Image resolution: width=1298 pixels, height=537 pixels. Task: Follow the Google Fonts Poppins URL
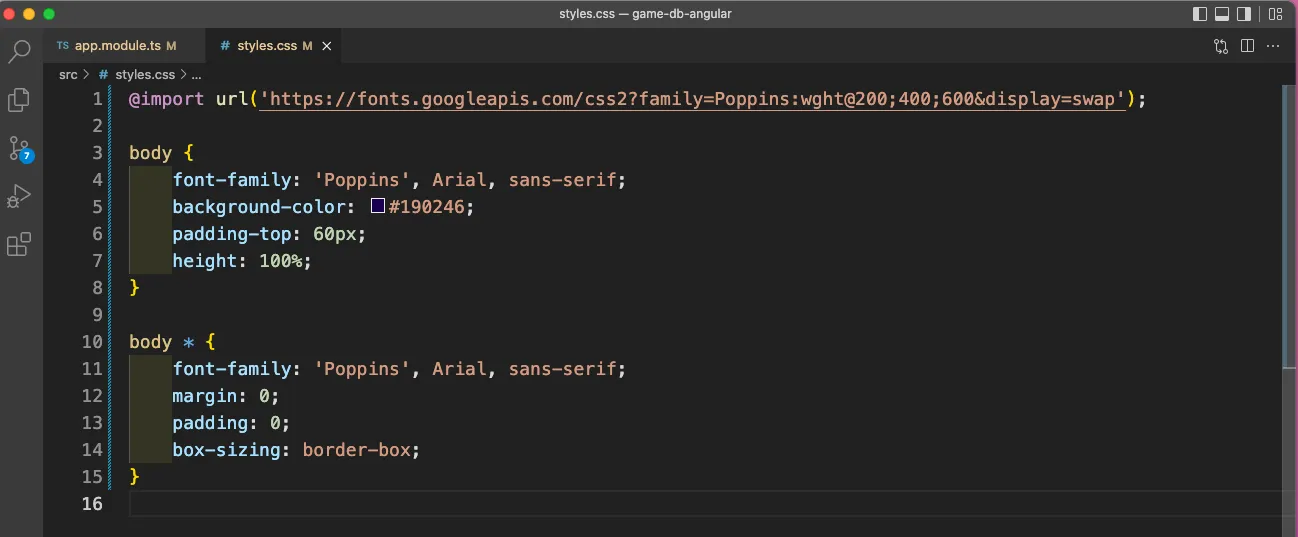pyautogui.click(x=693, y=99)
